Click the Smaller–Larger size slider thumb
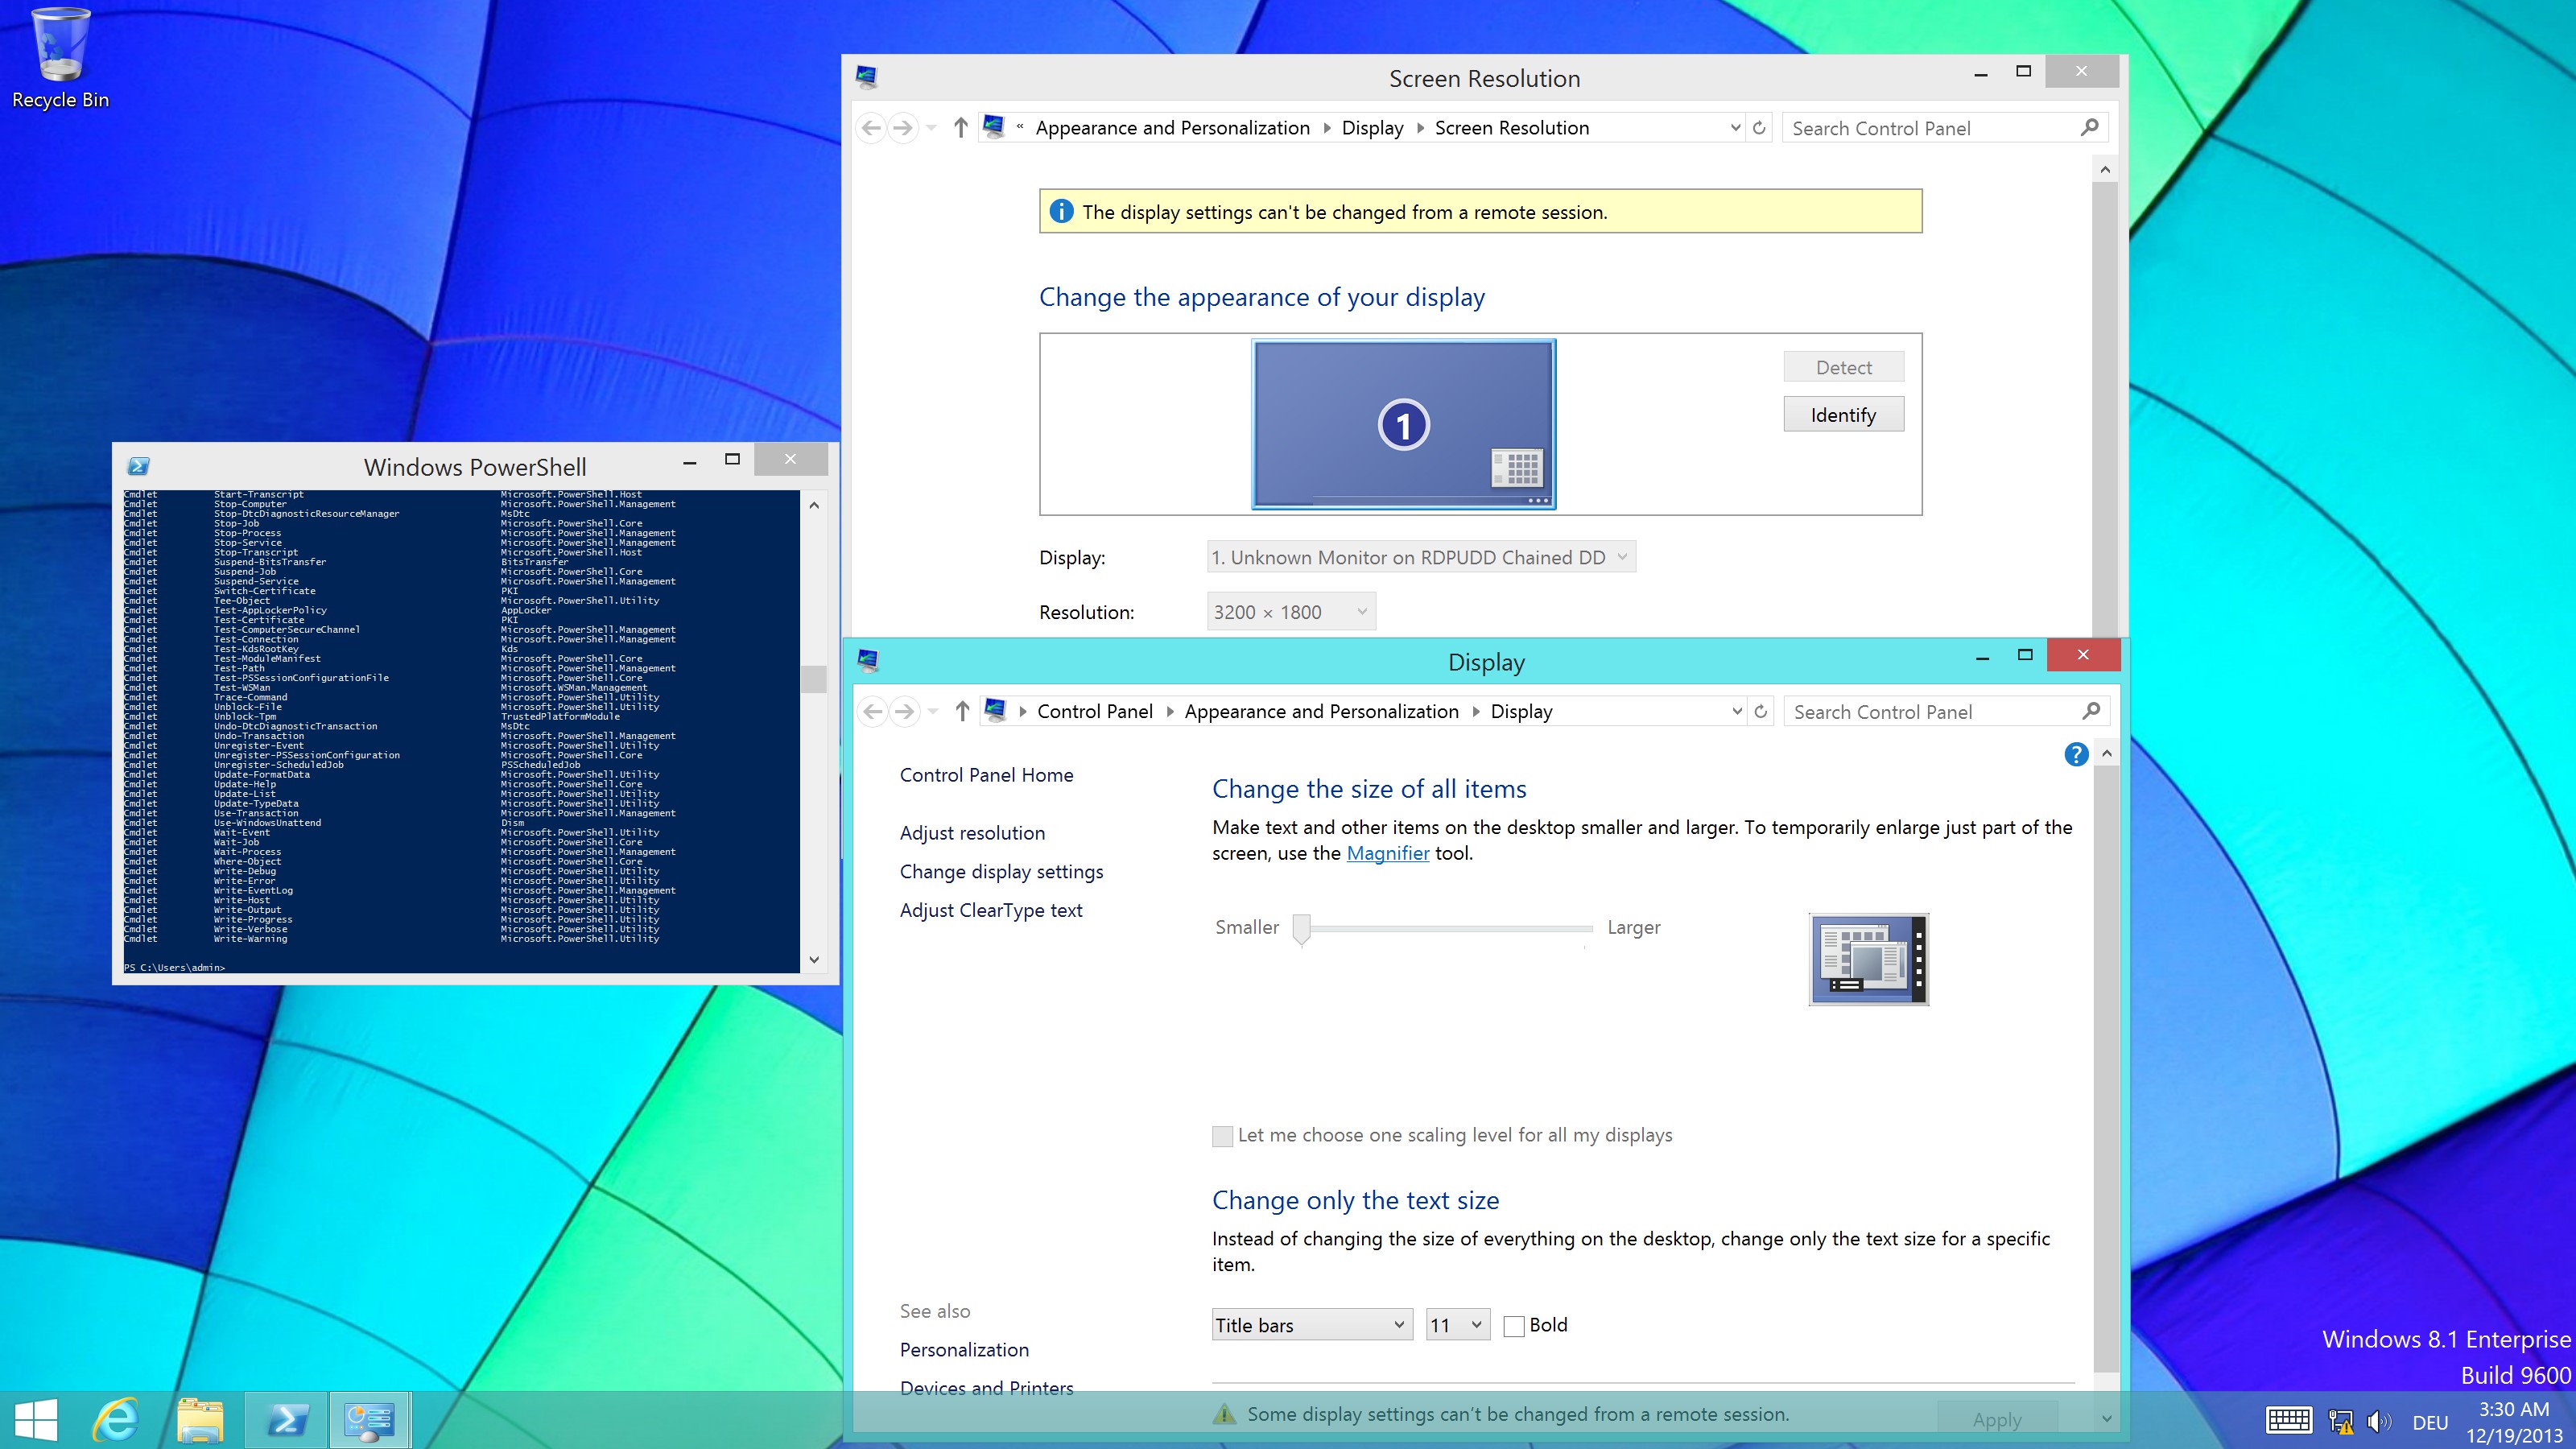The image size is (2576, 1449). click(x=1301, y=929)
